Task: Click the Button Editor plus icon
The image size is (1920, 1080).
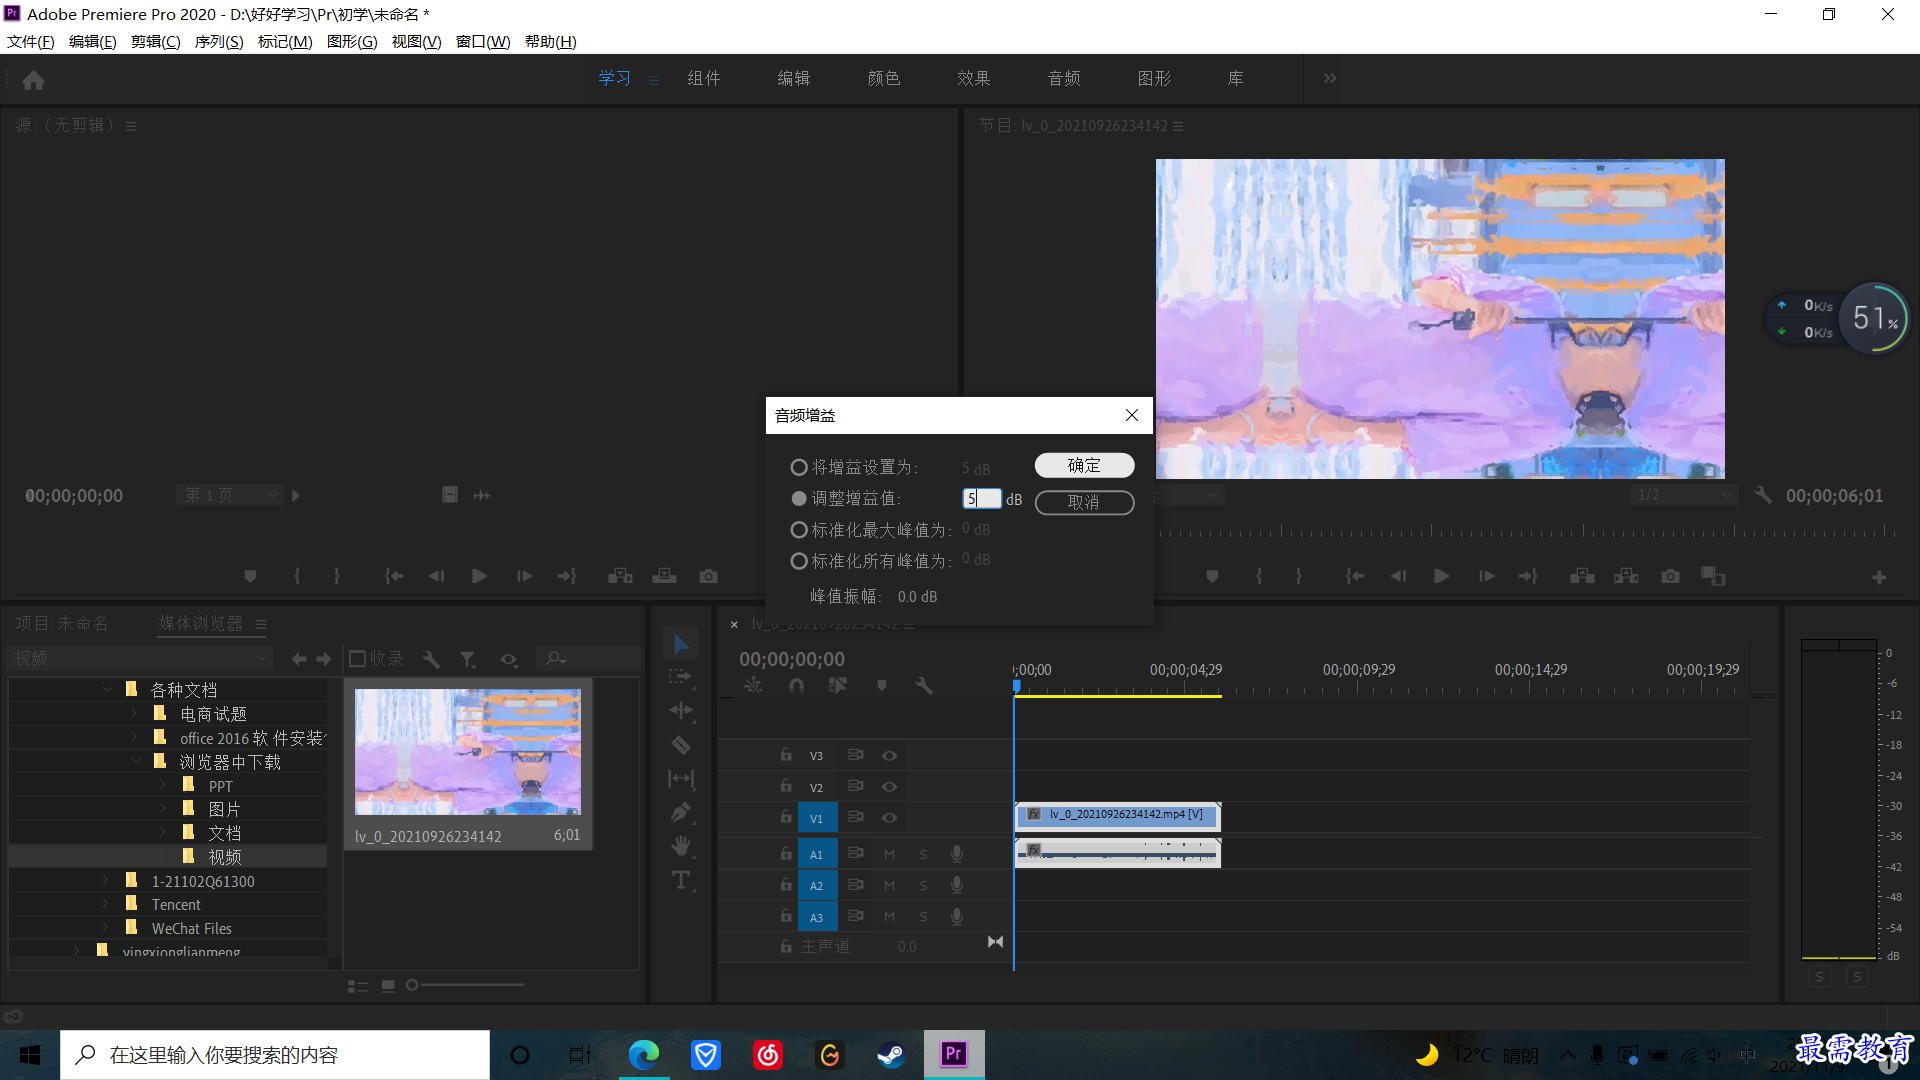Action: coord(1879,578)
